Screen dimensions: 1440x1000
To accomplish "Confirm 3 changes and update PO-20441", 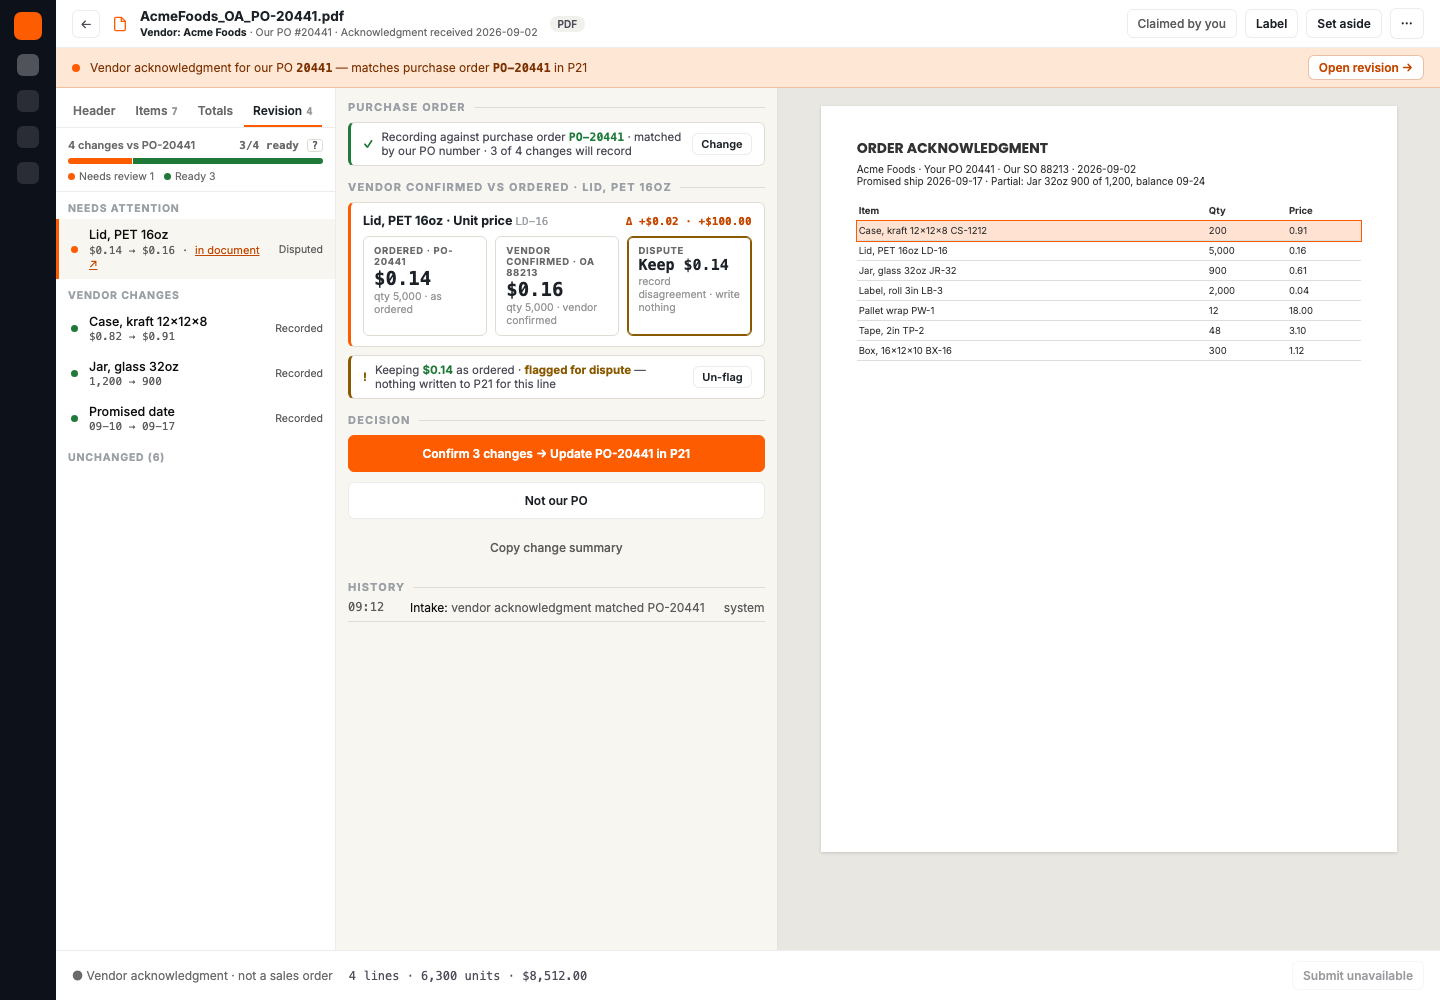I will [x=556, y=454].
